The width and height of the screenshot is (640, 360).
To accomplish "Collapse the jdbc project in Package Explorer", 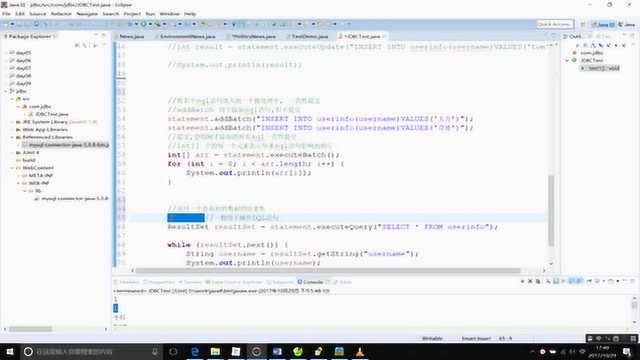I will (x=6, y=91).
